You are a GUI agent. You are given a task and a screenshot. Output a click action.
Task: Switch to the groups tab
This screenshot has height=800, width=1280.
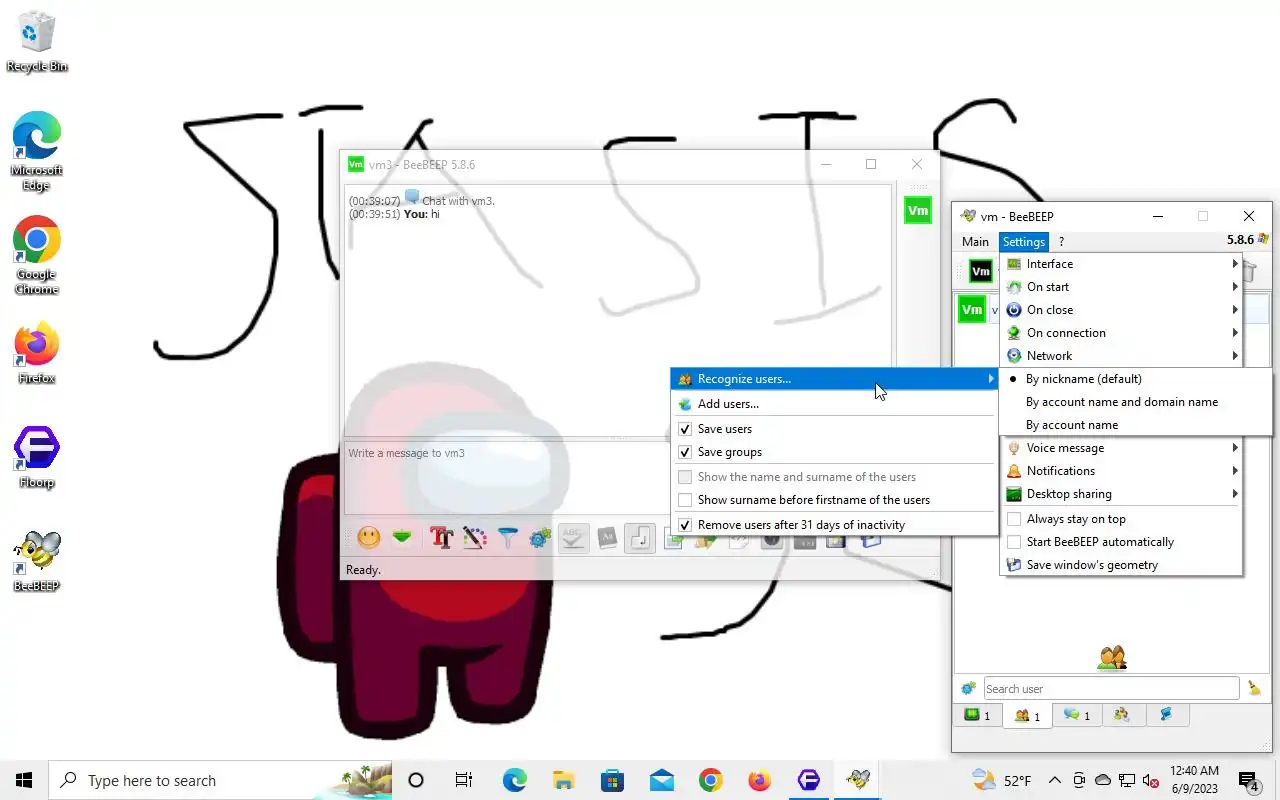pyautogui.click(x=1122, y=715)
